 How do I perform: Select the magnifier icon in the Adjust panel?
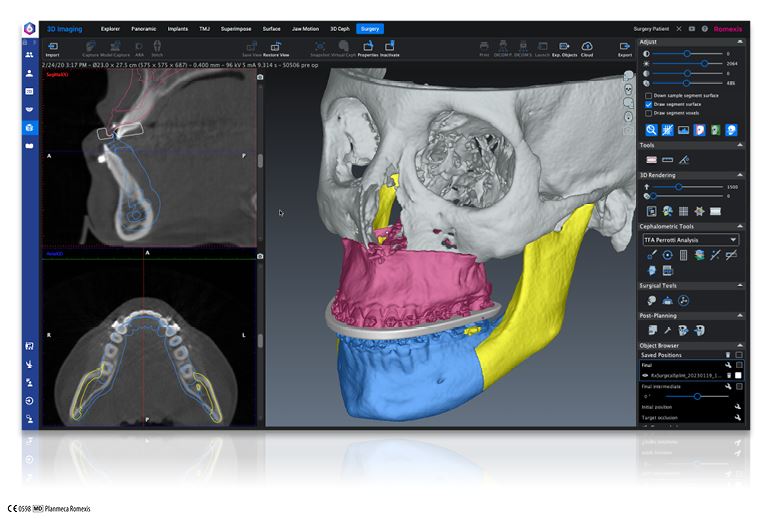[x=652, y=130]
